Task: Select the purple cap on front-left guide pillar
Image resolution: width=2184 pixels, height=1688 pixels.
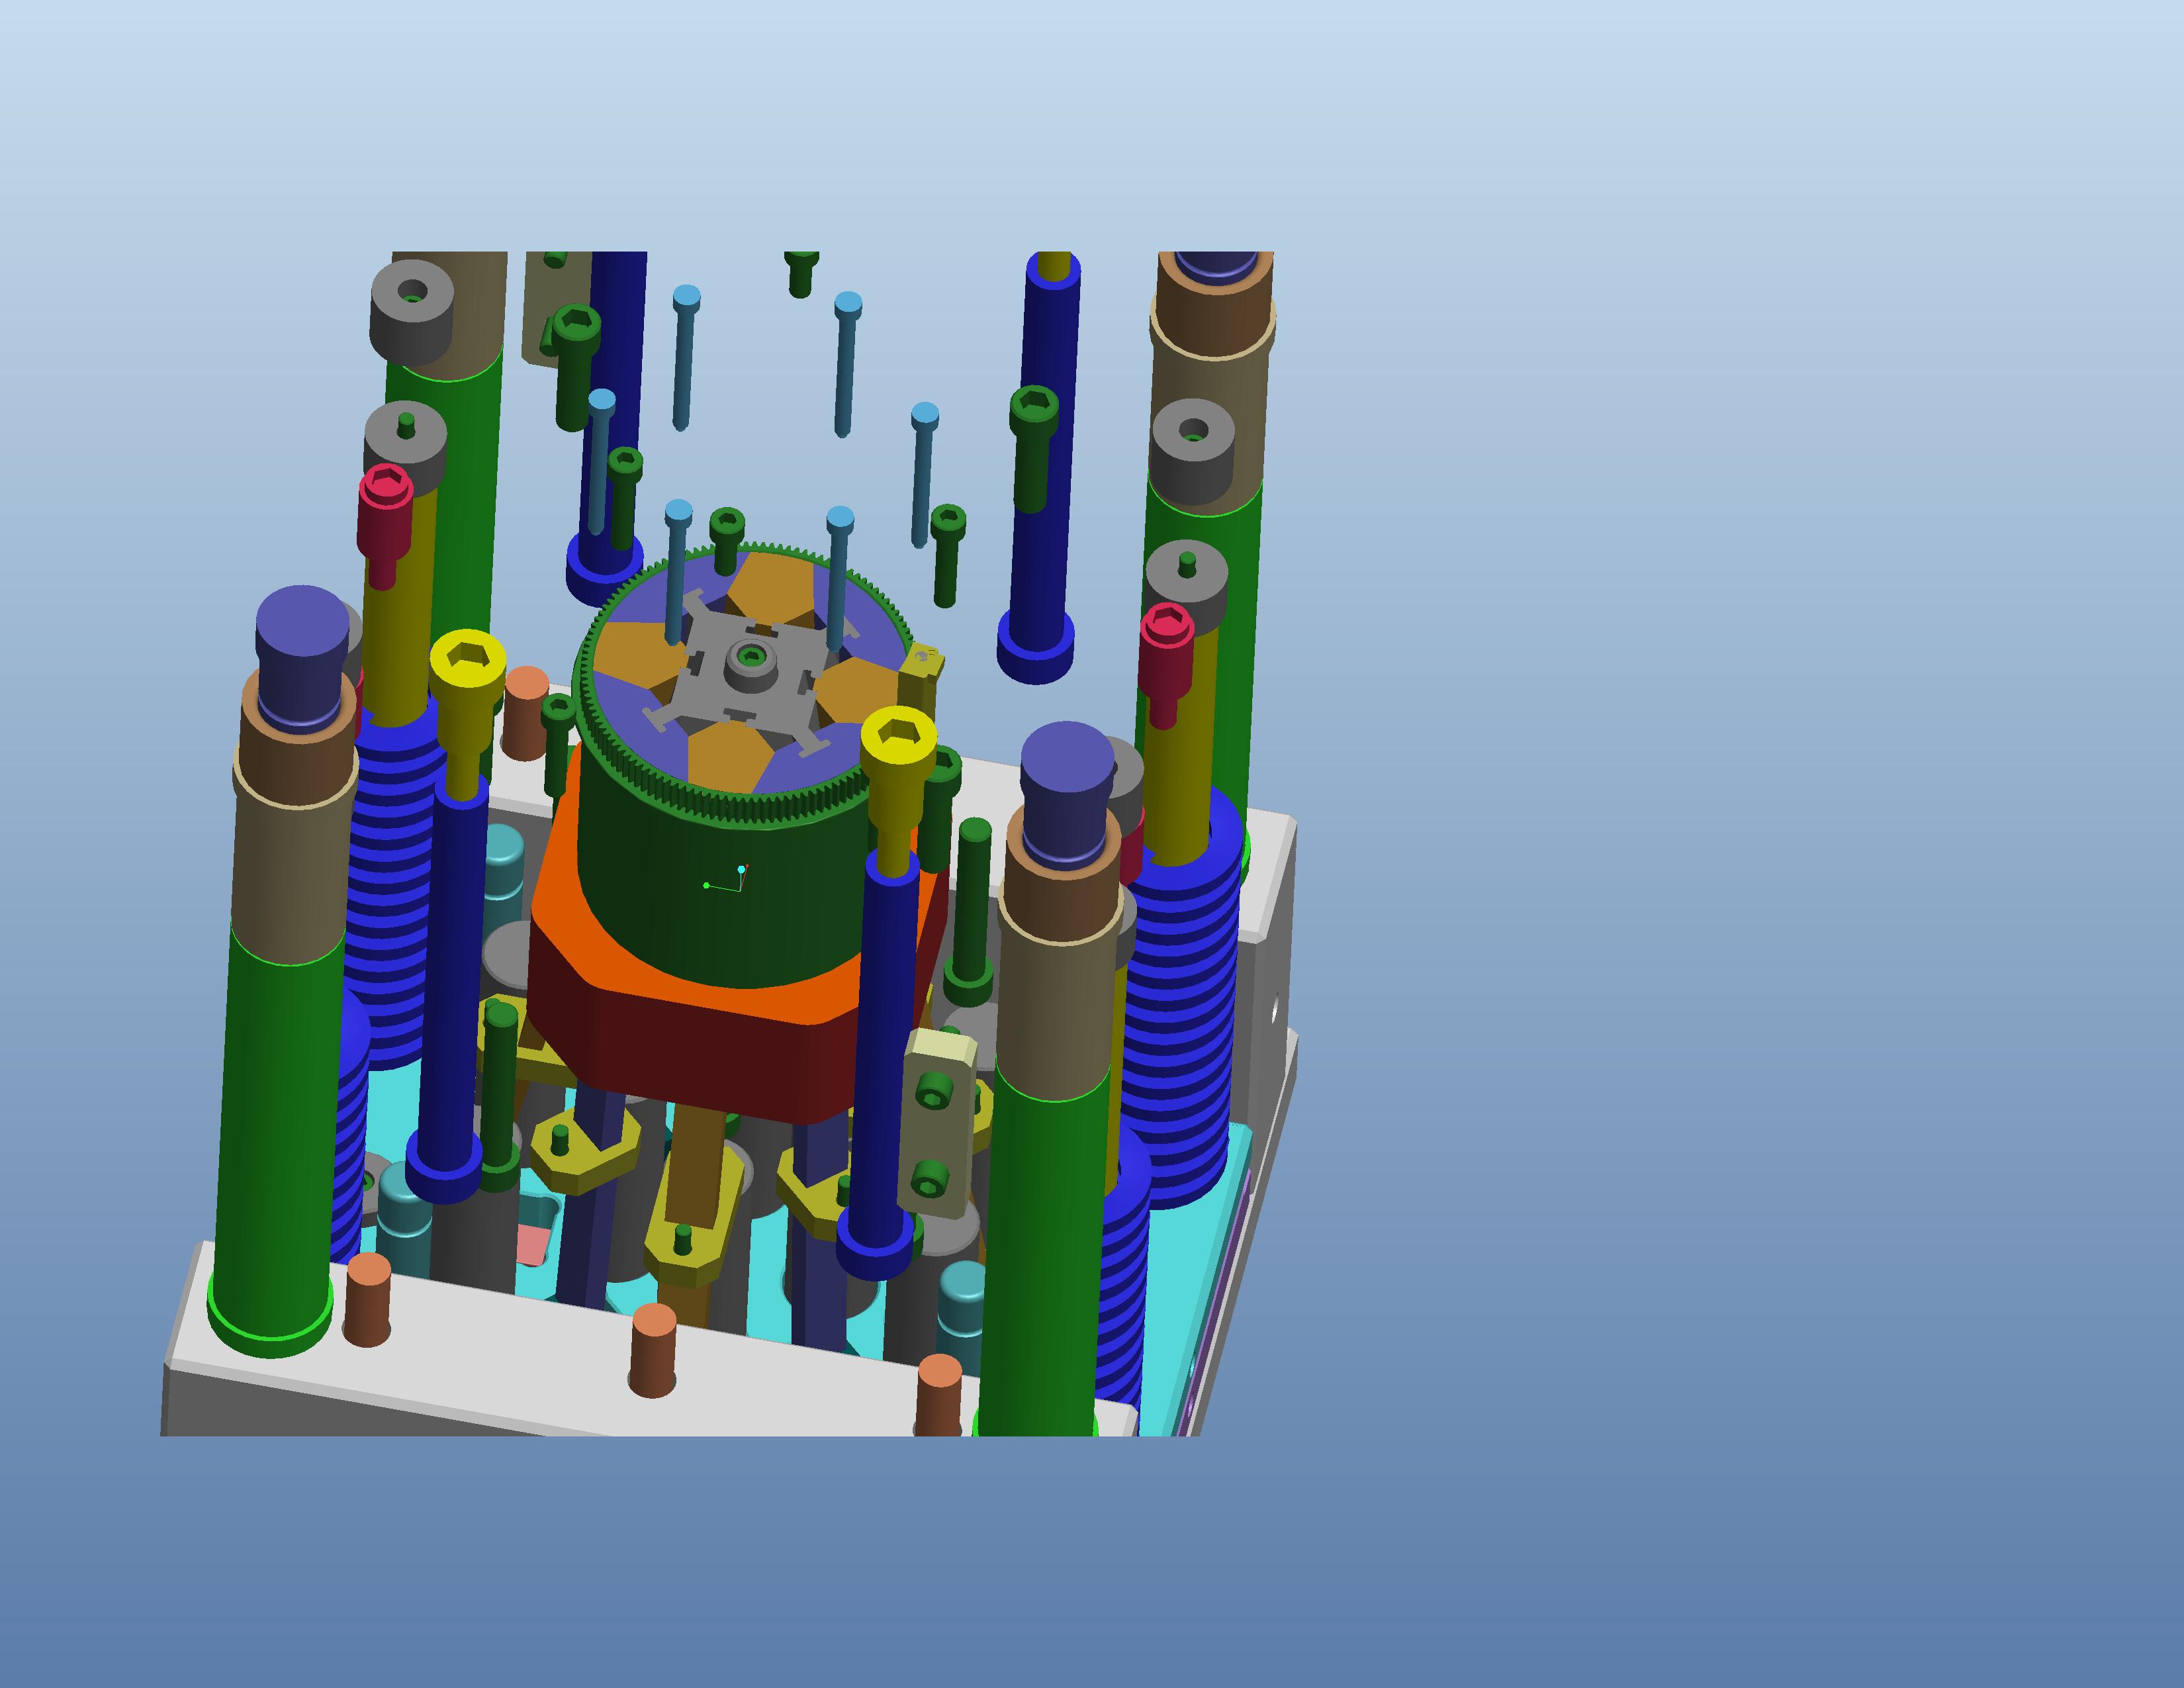Action: (x=302, y=640)
